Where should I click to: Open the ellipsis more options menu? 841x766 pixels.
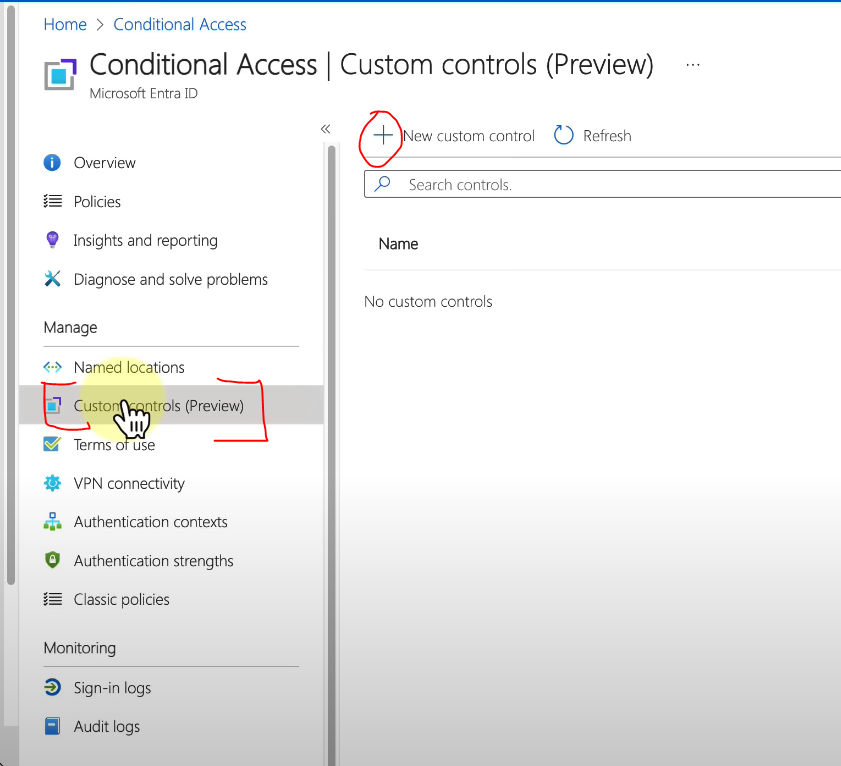coord(693,65)
